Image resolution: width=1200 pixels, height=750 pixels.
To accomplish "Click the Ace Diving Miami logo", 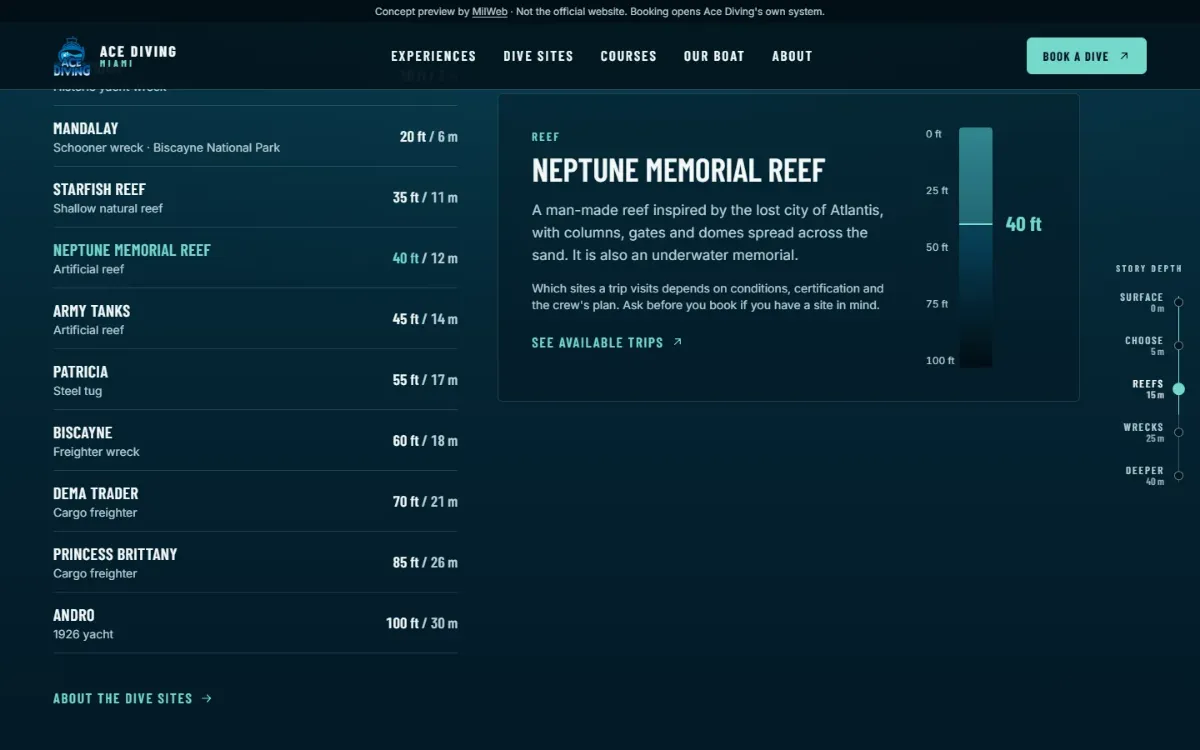I will (x=115, y=56).
